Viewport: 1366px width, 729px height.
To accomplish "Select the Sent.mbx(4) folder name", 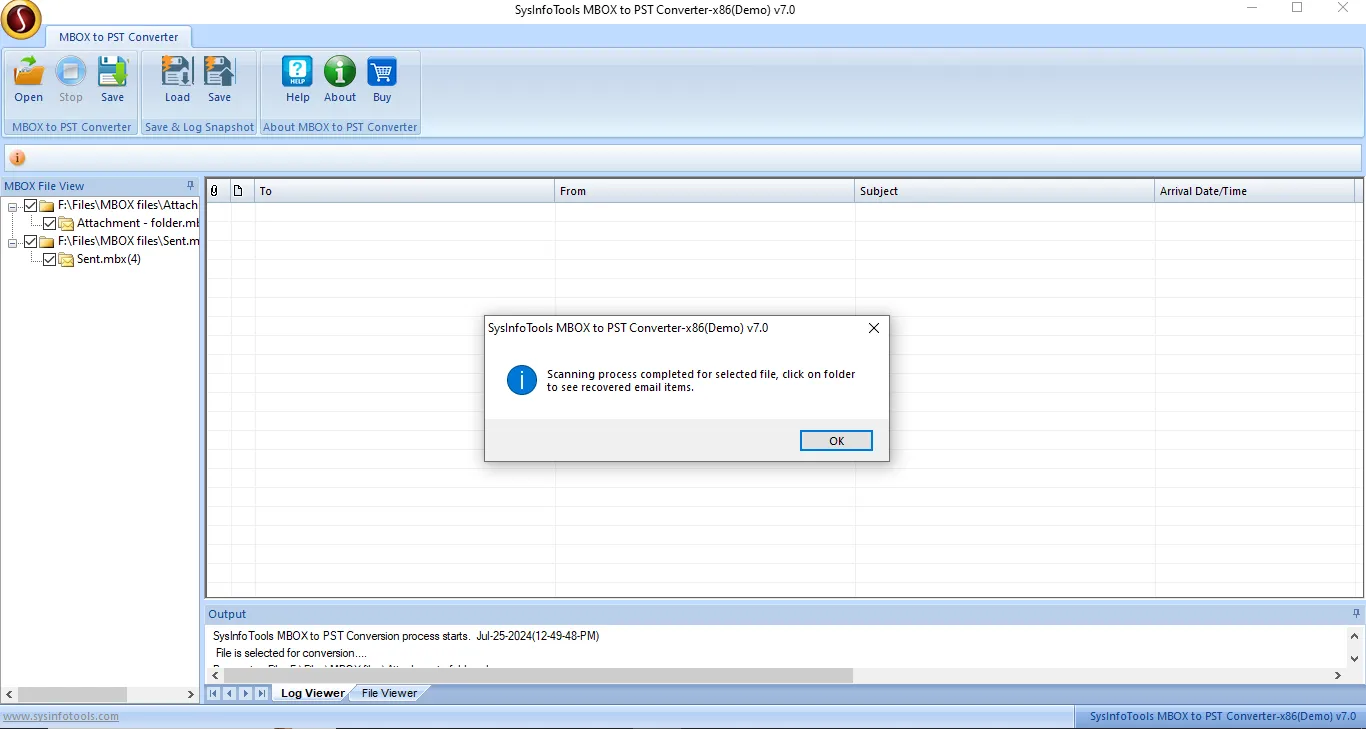I will 109,259.
